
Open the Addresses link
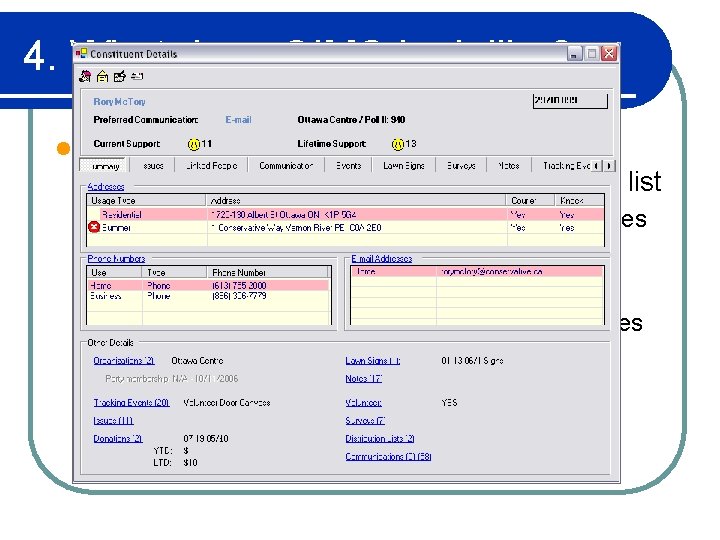coord(106,186)
